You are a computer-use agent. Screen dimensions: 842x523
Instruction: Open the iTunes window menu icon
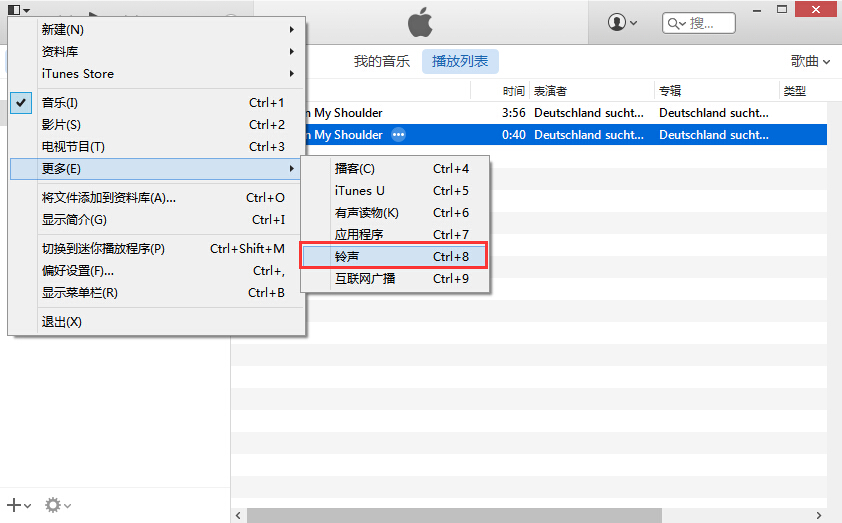(x=18, y=10)
